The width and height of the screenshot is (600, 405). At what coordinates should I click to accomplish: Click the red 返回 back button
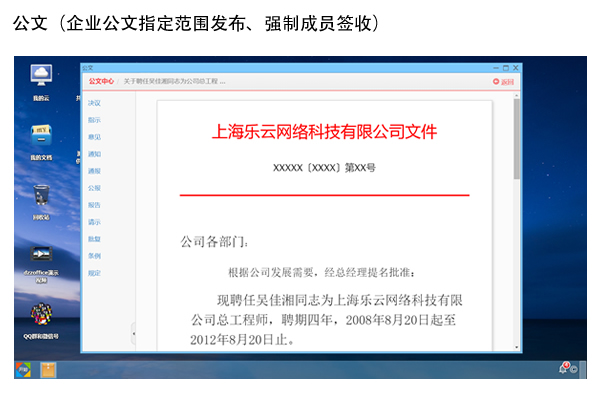click(x=503, y=81)
